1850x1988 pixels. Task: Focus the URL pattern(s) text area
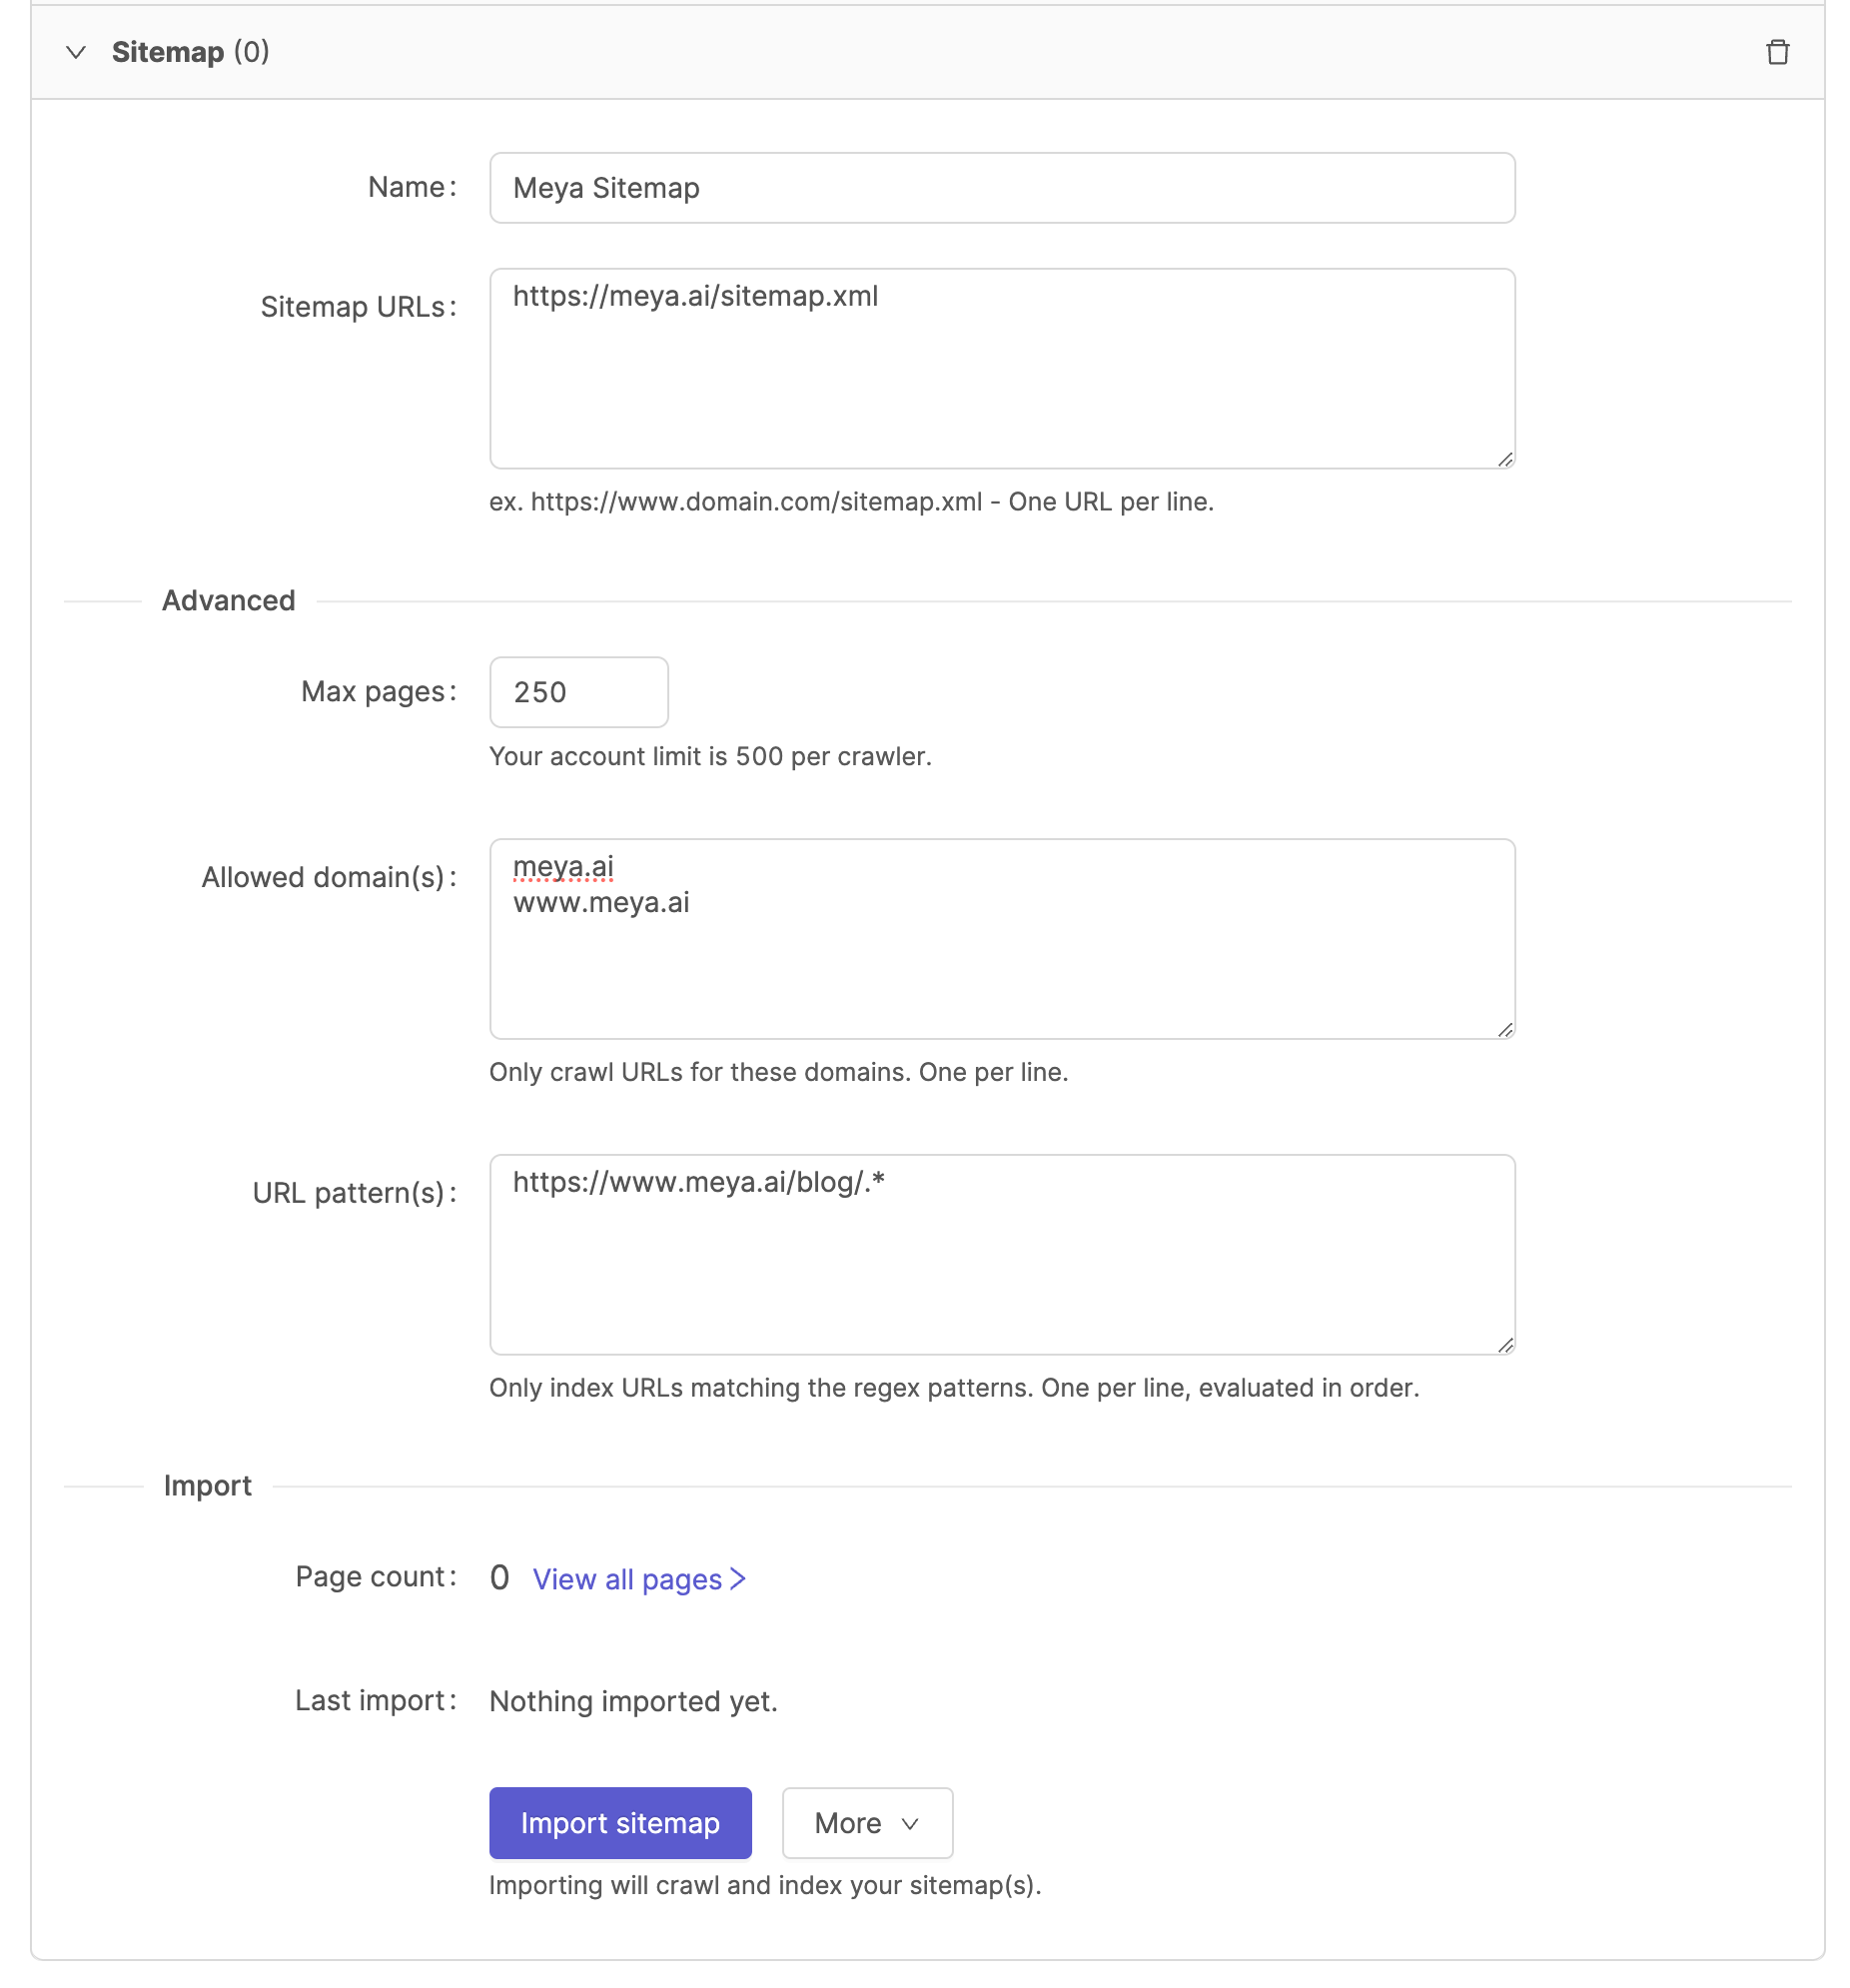coord(1001,1254)
